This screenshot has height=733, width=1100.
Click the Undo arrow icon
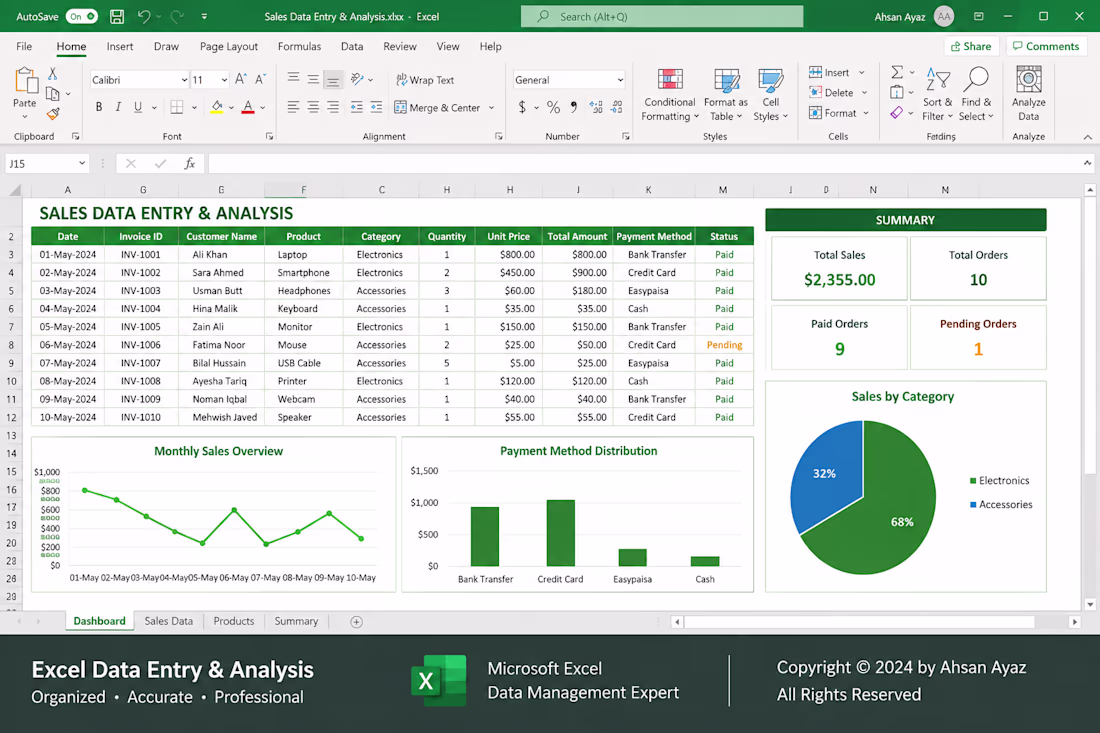point(144,16)
